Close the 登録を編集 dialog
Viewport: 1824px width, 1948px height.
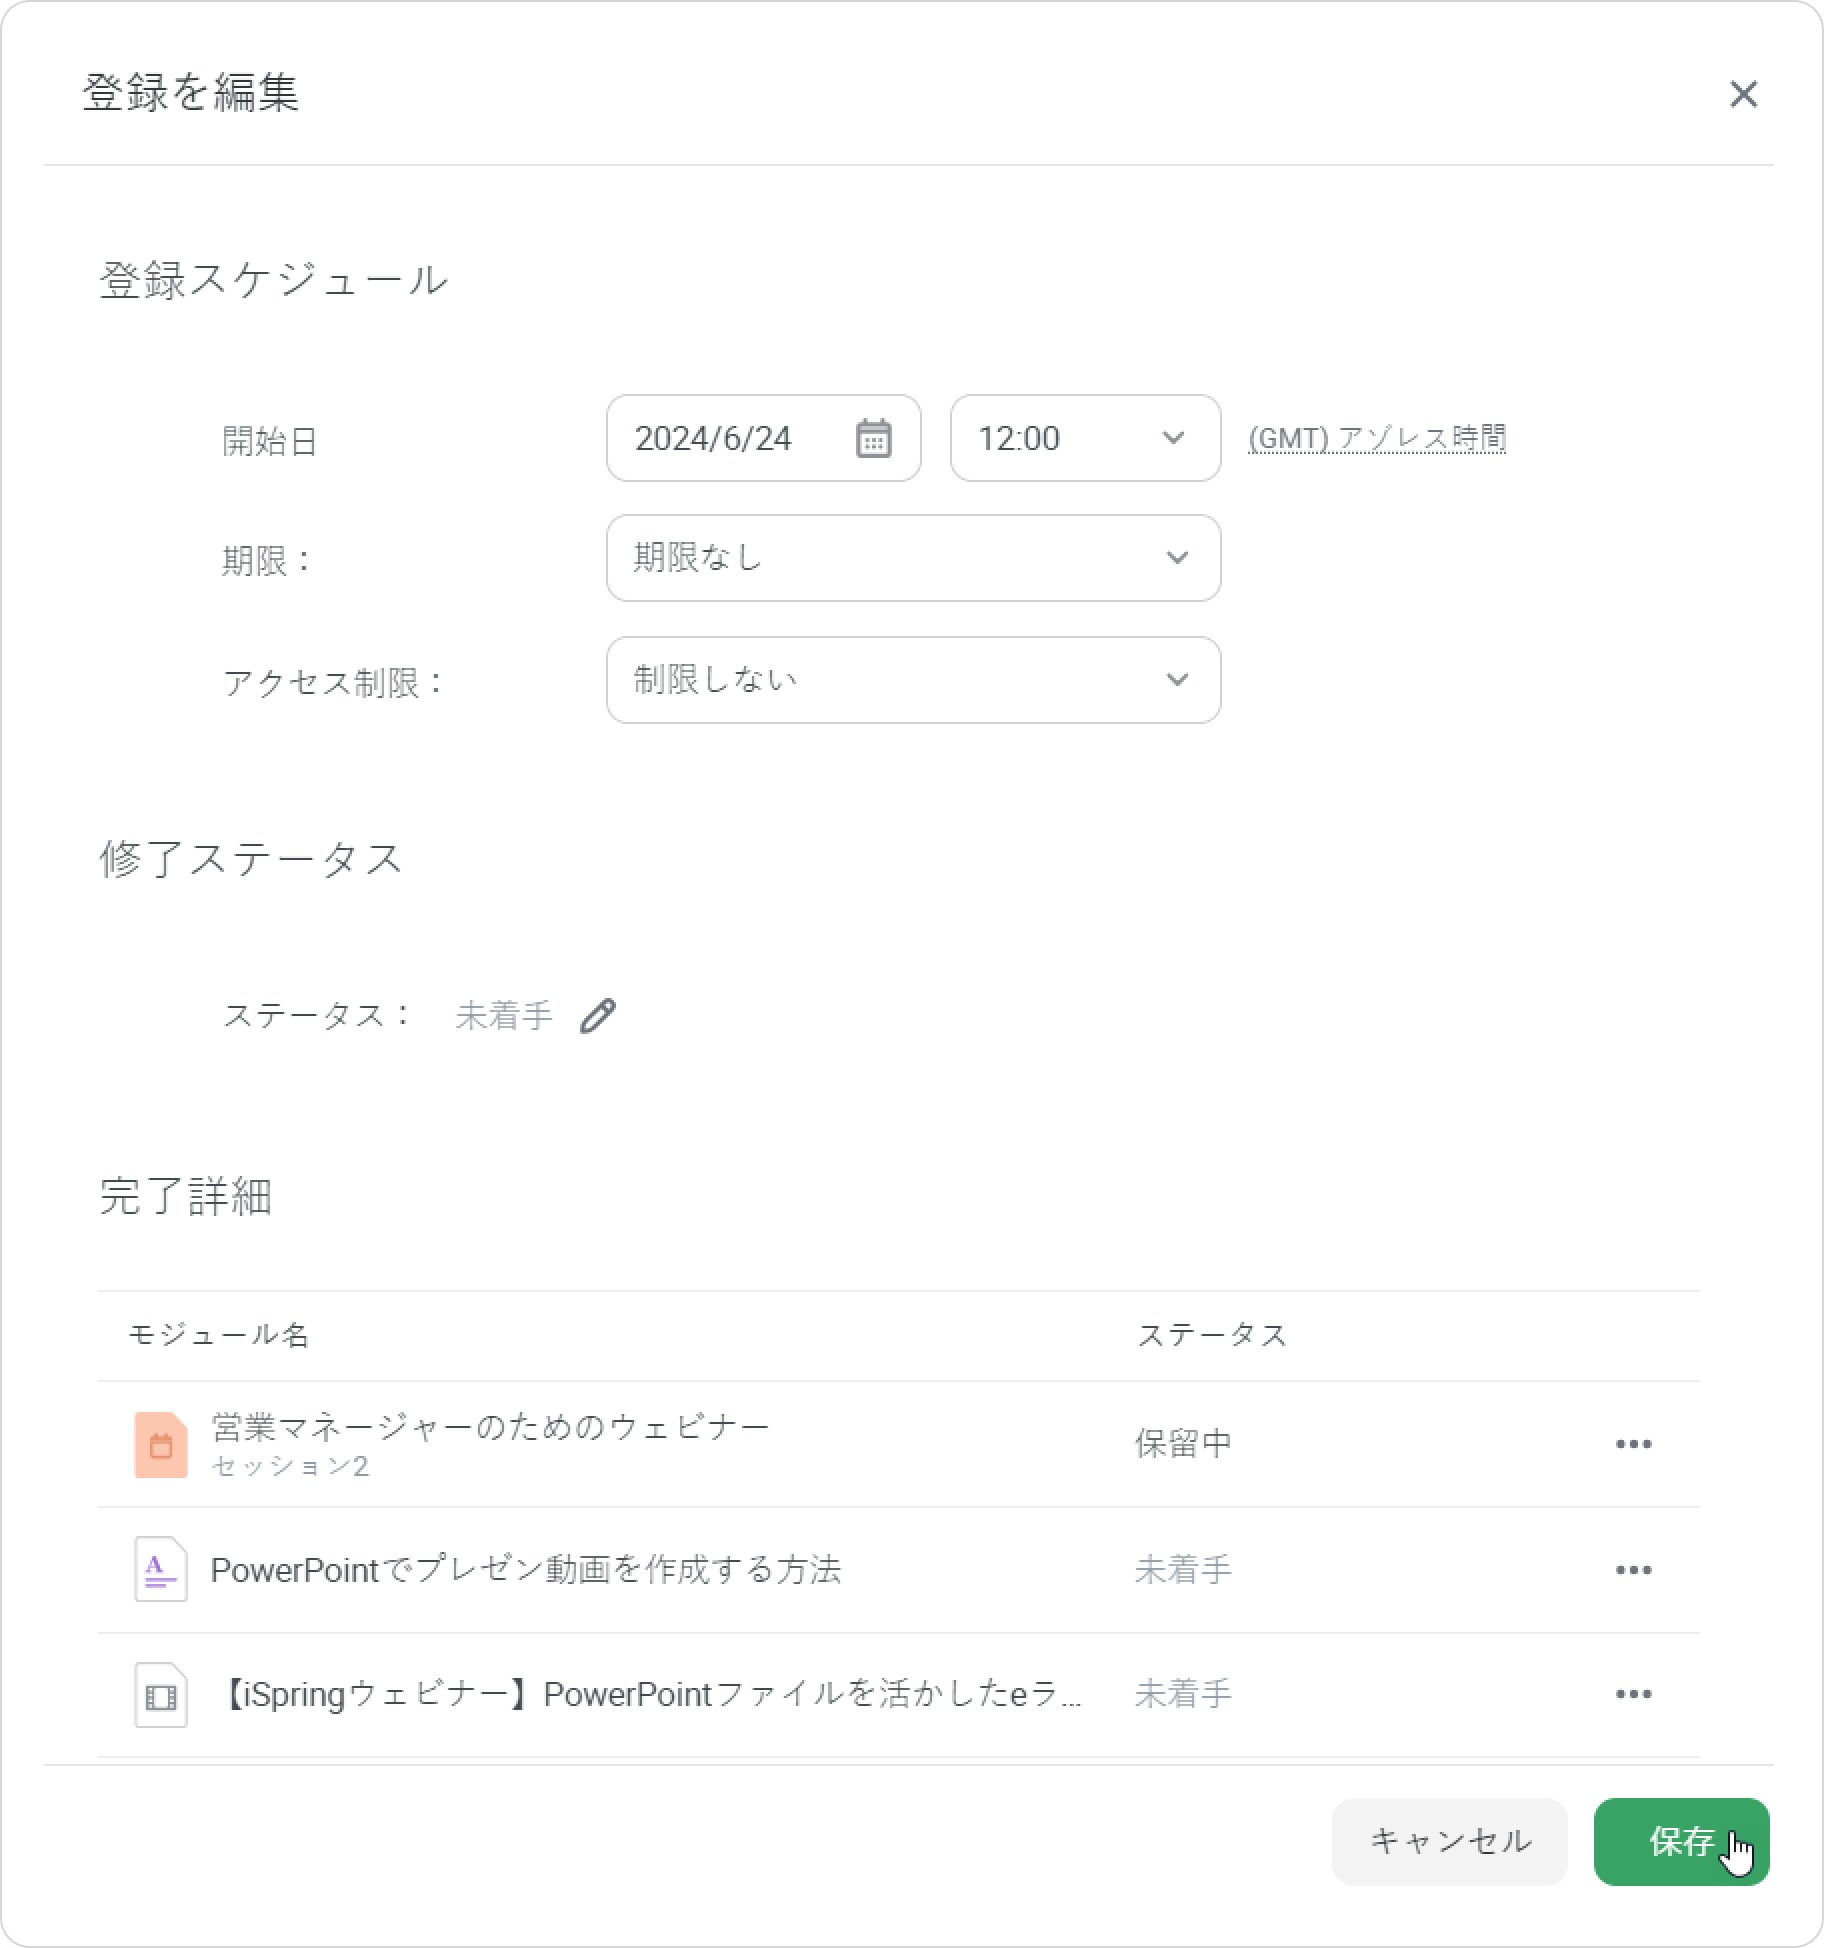pos(1743,94)
